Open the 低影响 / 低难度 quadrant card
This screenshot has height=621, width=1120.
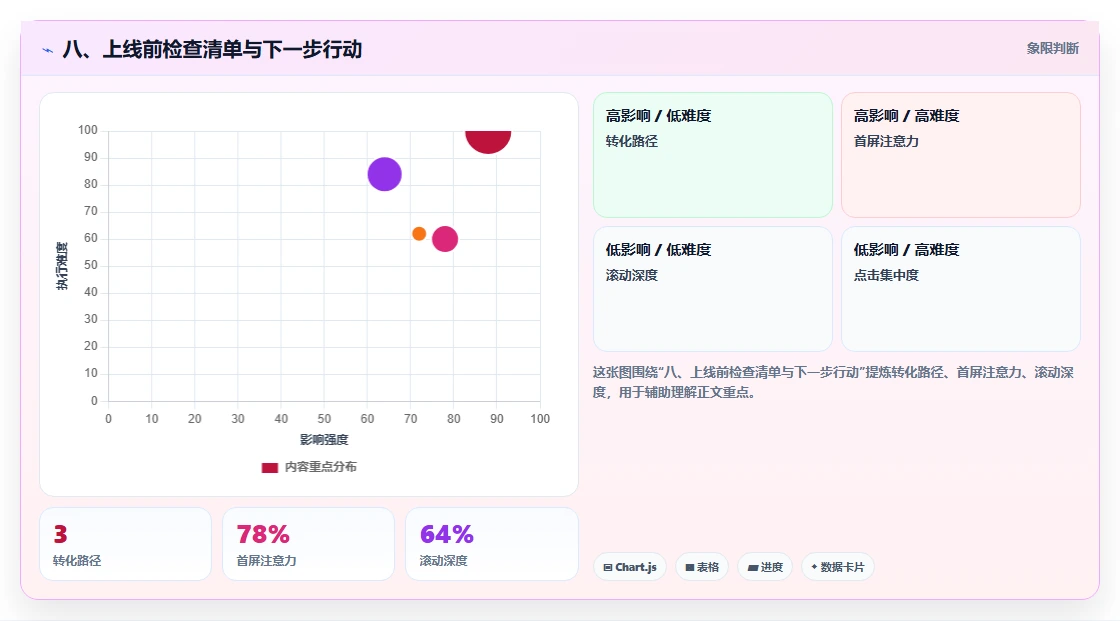coord(713,289)
